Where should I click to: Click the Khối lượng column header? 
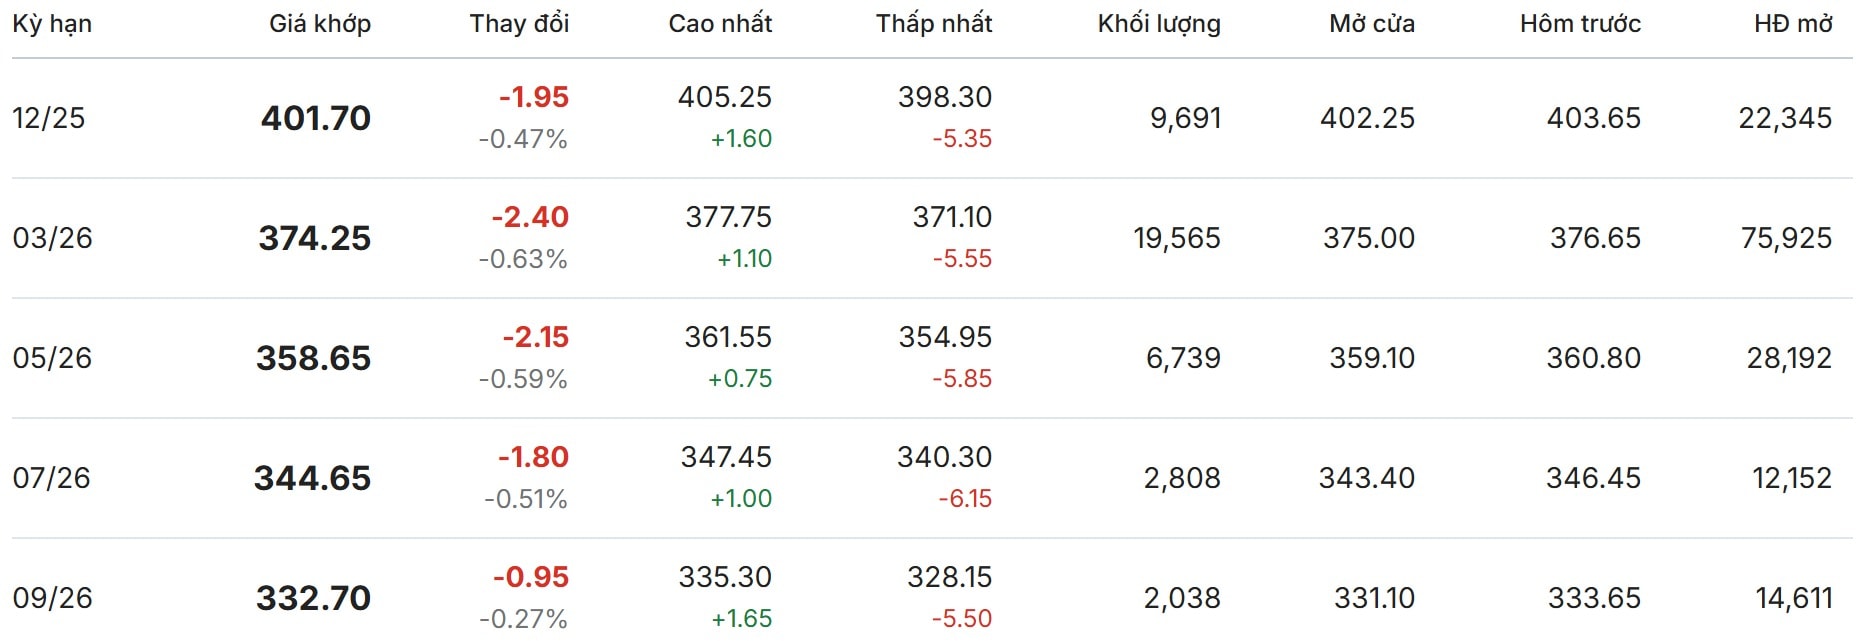point(1159,24)
